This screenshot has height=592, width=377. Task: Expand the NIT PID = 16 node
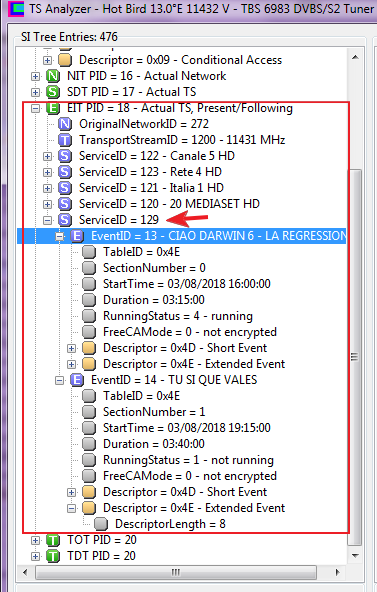[35, 76]
